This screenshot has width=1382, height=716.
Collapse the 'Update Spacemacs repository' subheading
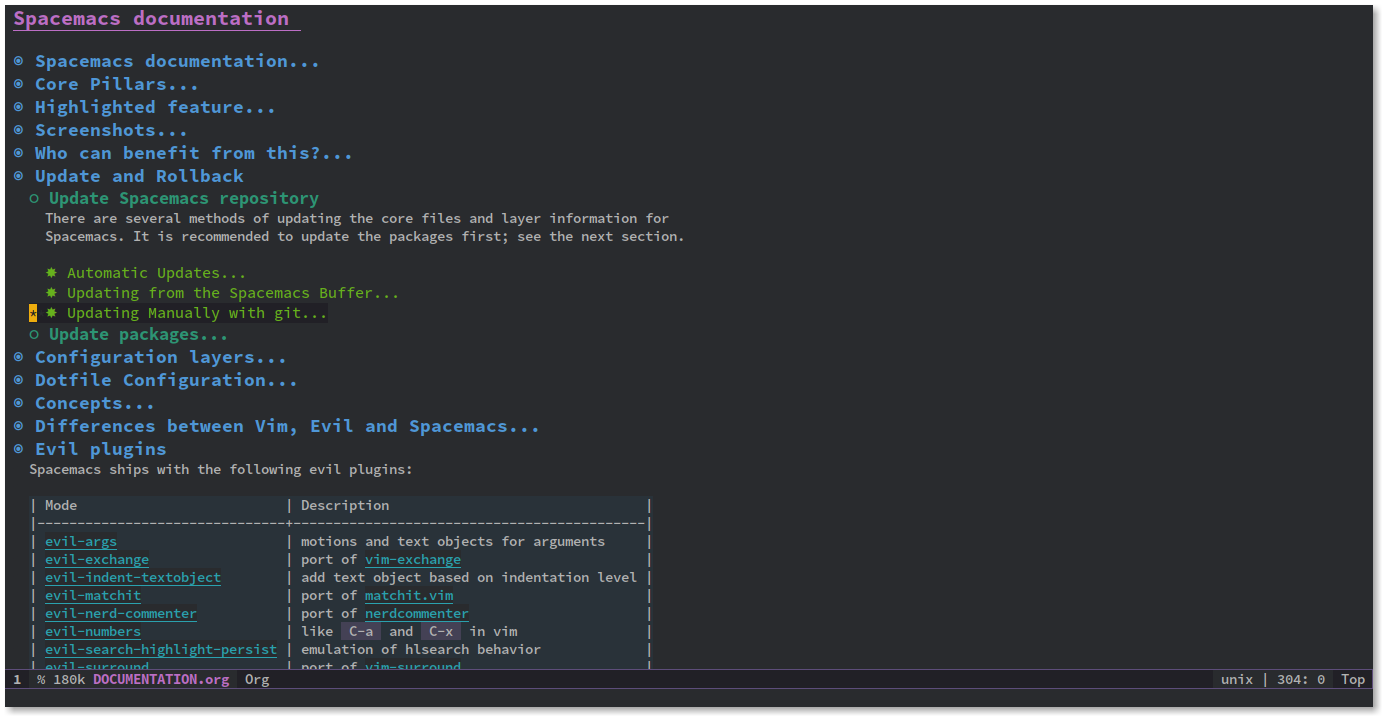184,198
